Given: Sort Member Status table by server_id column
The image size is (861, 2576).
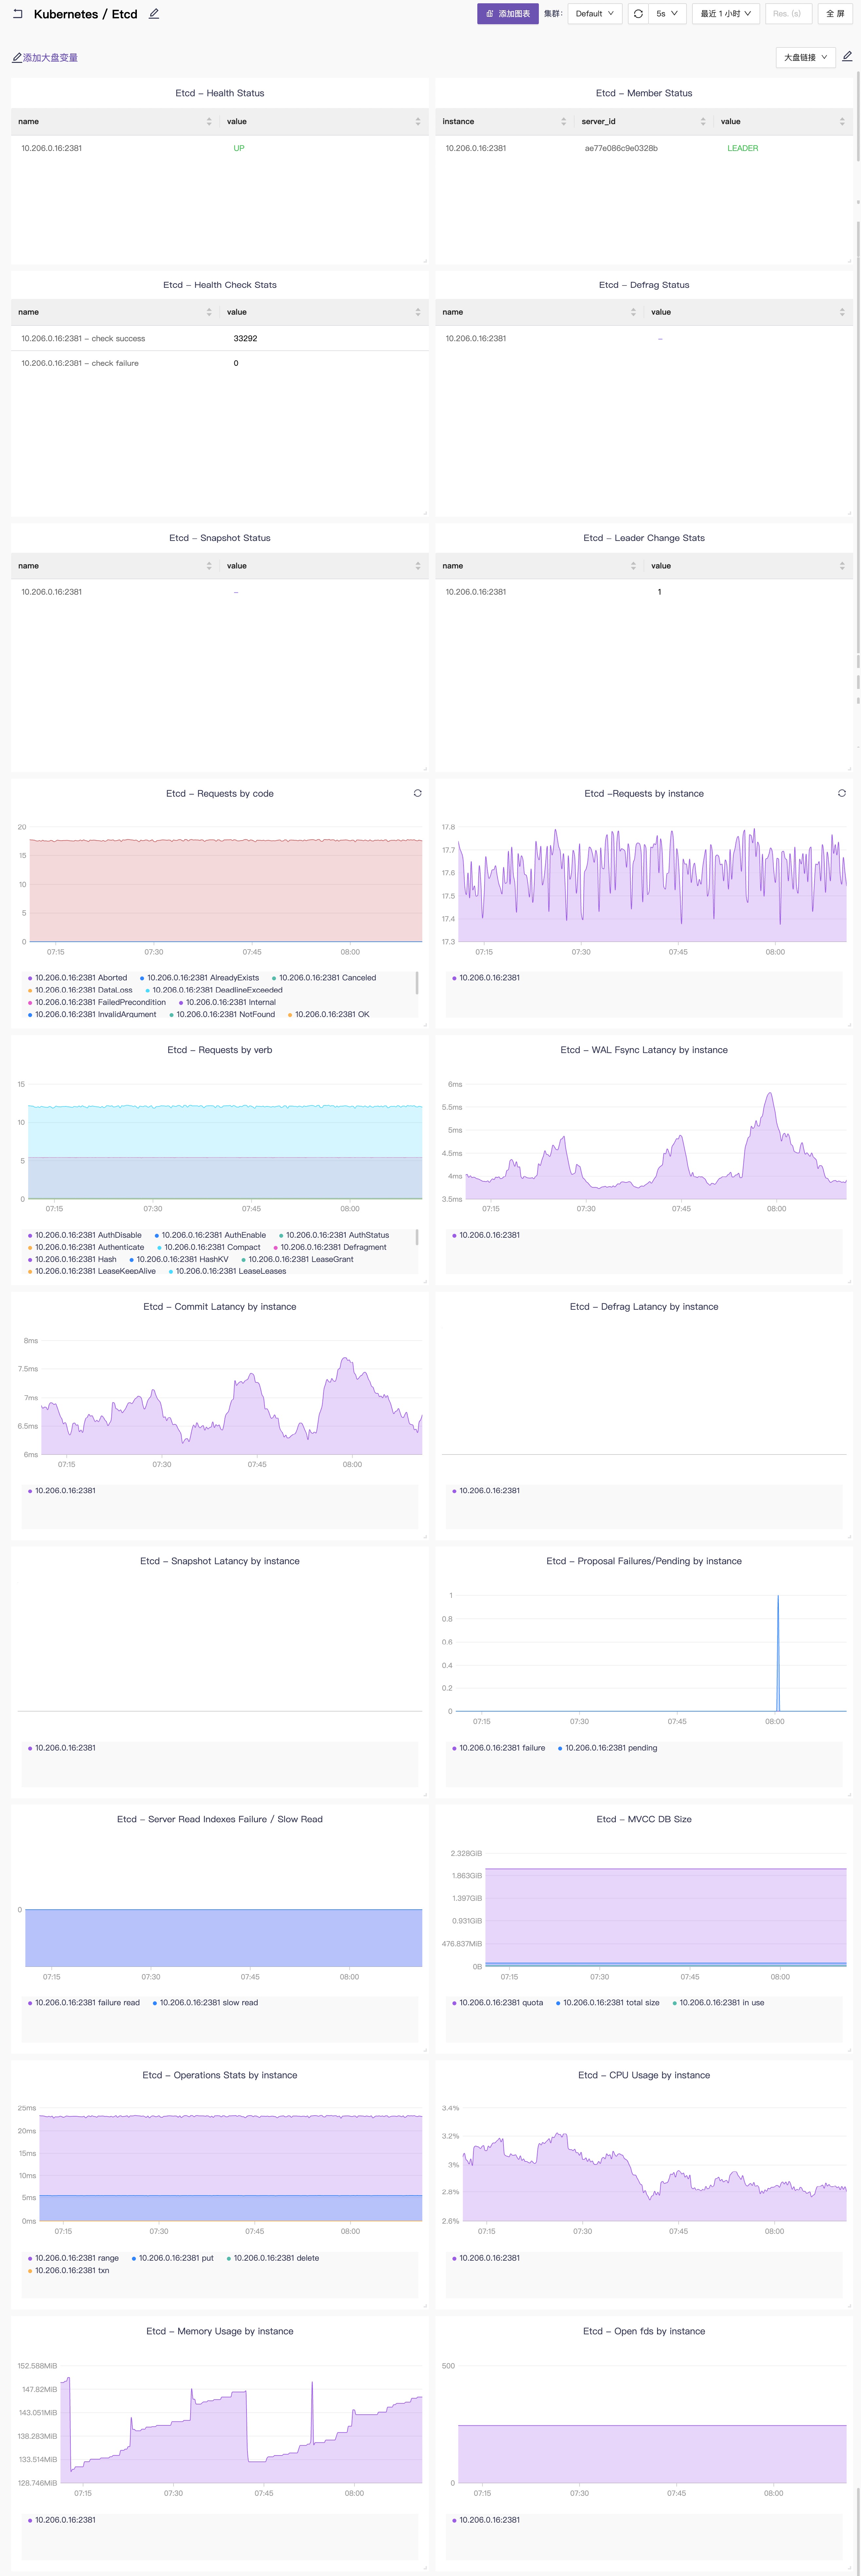Looking at the screenshot, I should tap(703, 122).
